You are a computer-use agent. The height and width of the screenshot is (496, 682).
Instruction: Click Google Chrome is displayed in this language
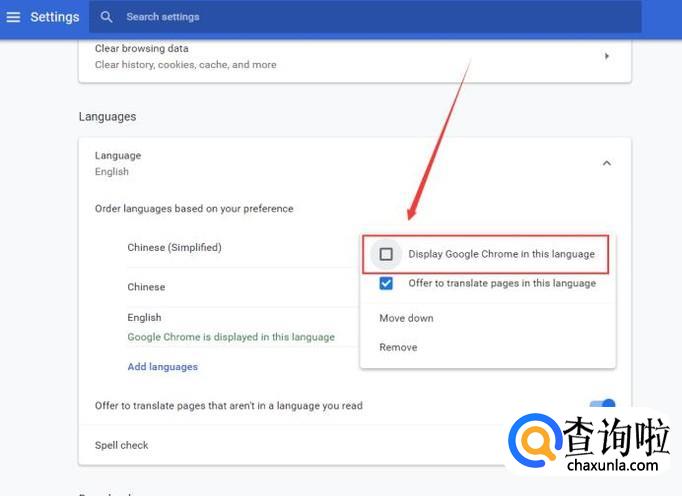(x=231, y=337)
